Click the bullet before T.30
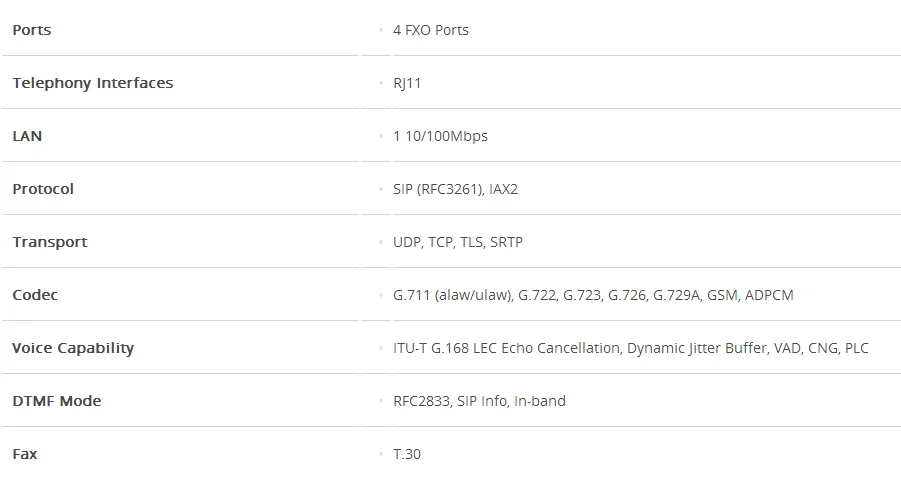This screenshot has width=901, height=478. pyautogui.click(x=381, y=454)
